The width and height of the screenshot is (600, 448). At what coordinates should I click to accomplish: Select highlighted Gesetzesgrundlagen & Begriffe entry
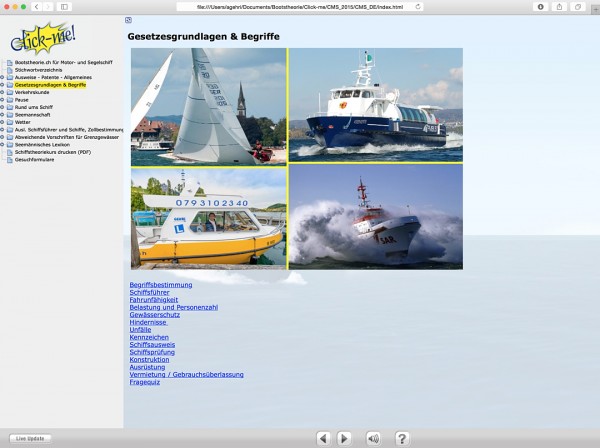click(50, 85)
